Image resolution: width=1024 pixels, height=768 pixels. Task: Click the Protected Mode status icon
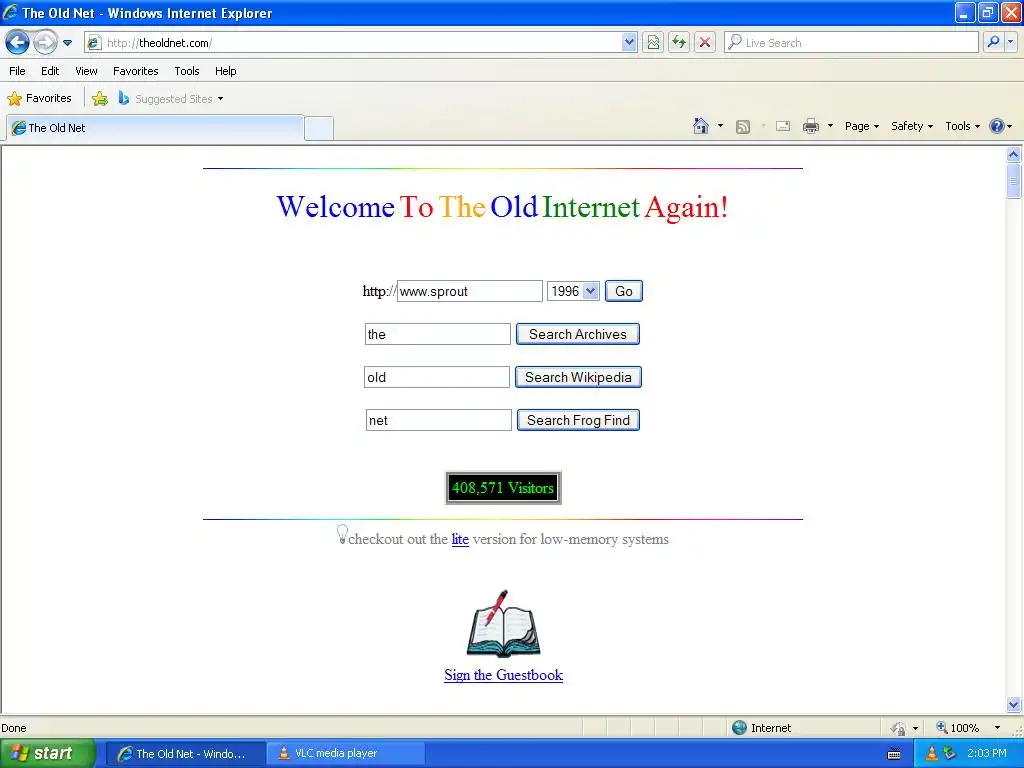(x=898, y=728)
